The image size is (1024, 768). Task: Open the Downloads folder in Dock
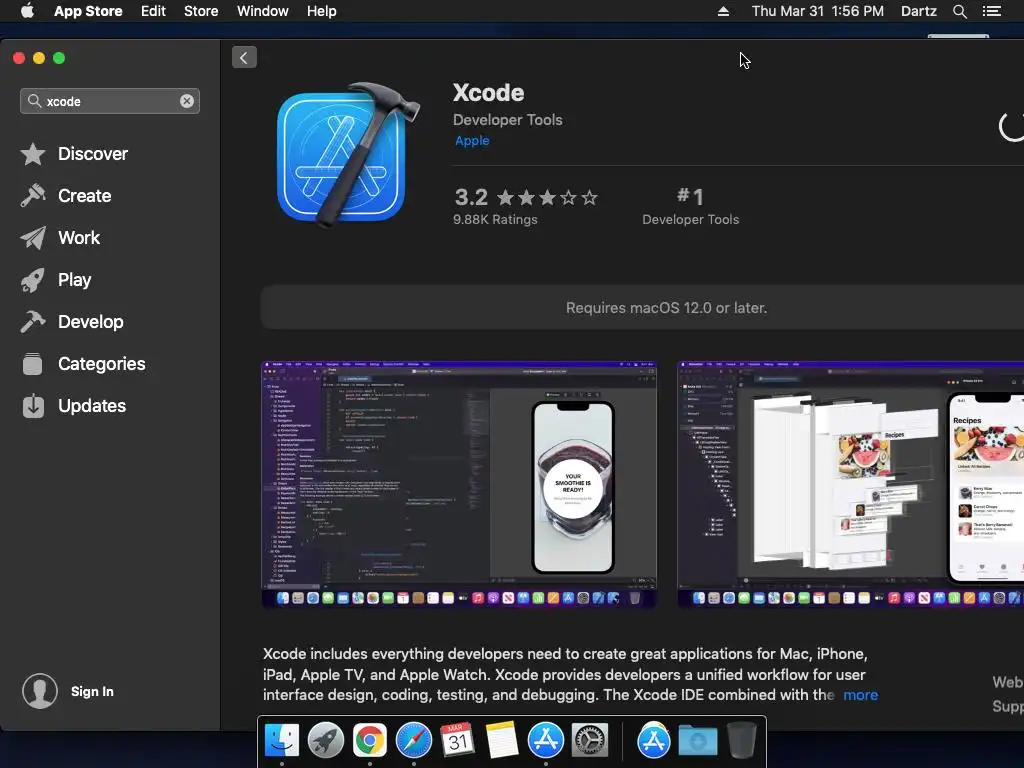(x=697, y=741)
